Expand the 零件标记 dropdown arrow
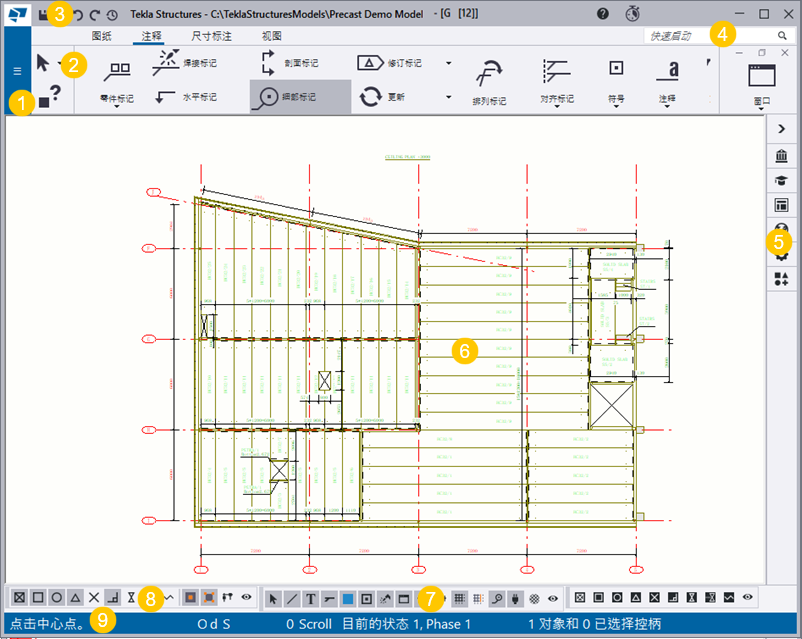 pyautogui.click(x=117, y=106)
